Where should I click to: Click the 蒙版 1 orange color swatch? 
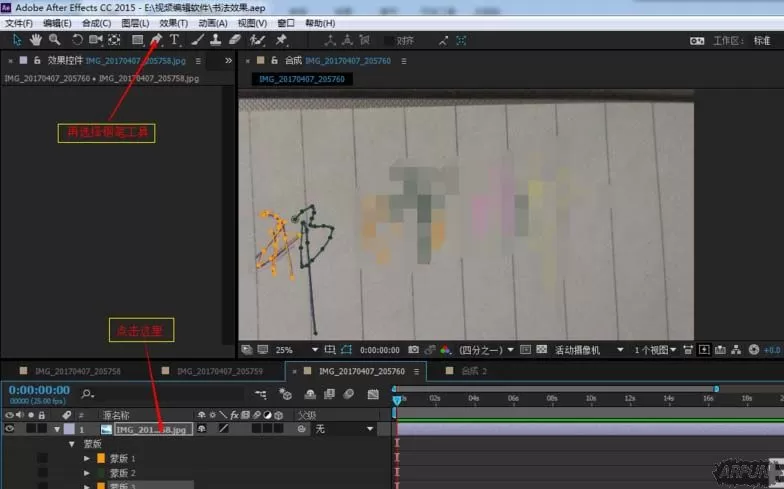coord(101,458)
